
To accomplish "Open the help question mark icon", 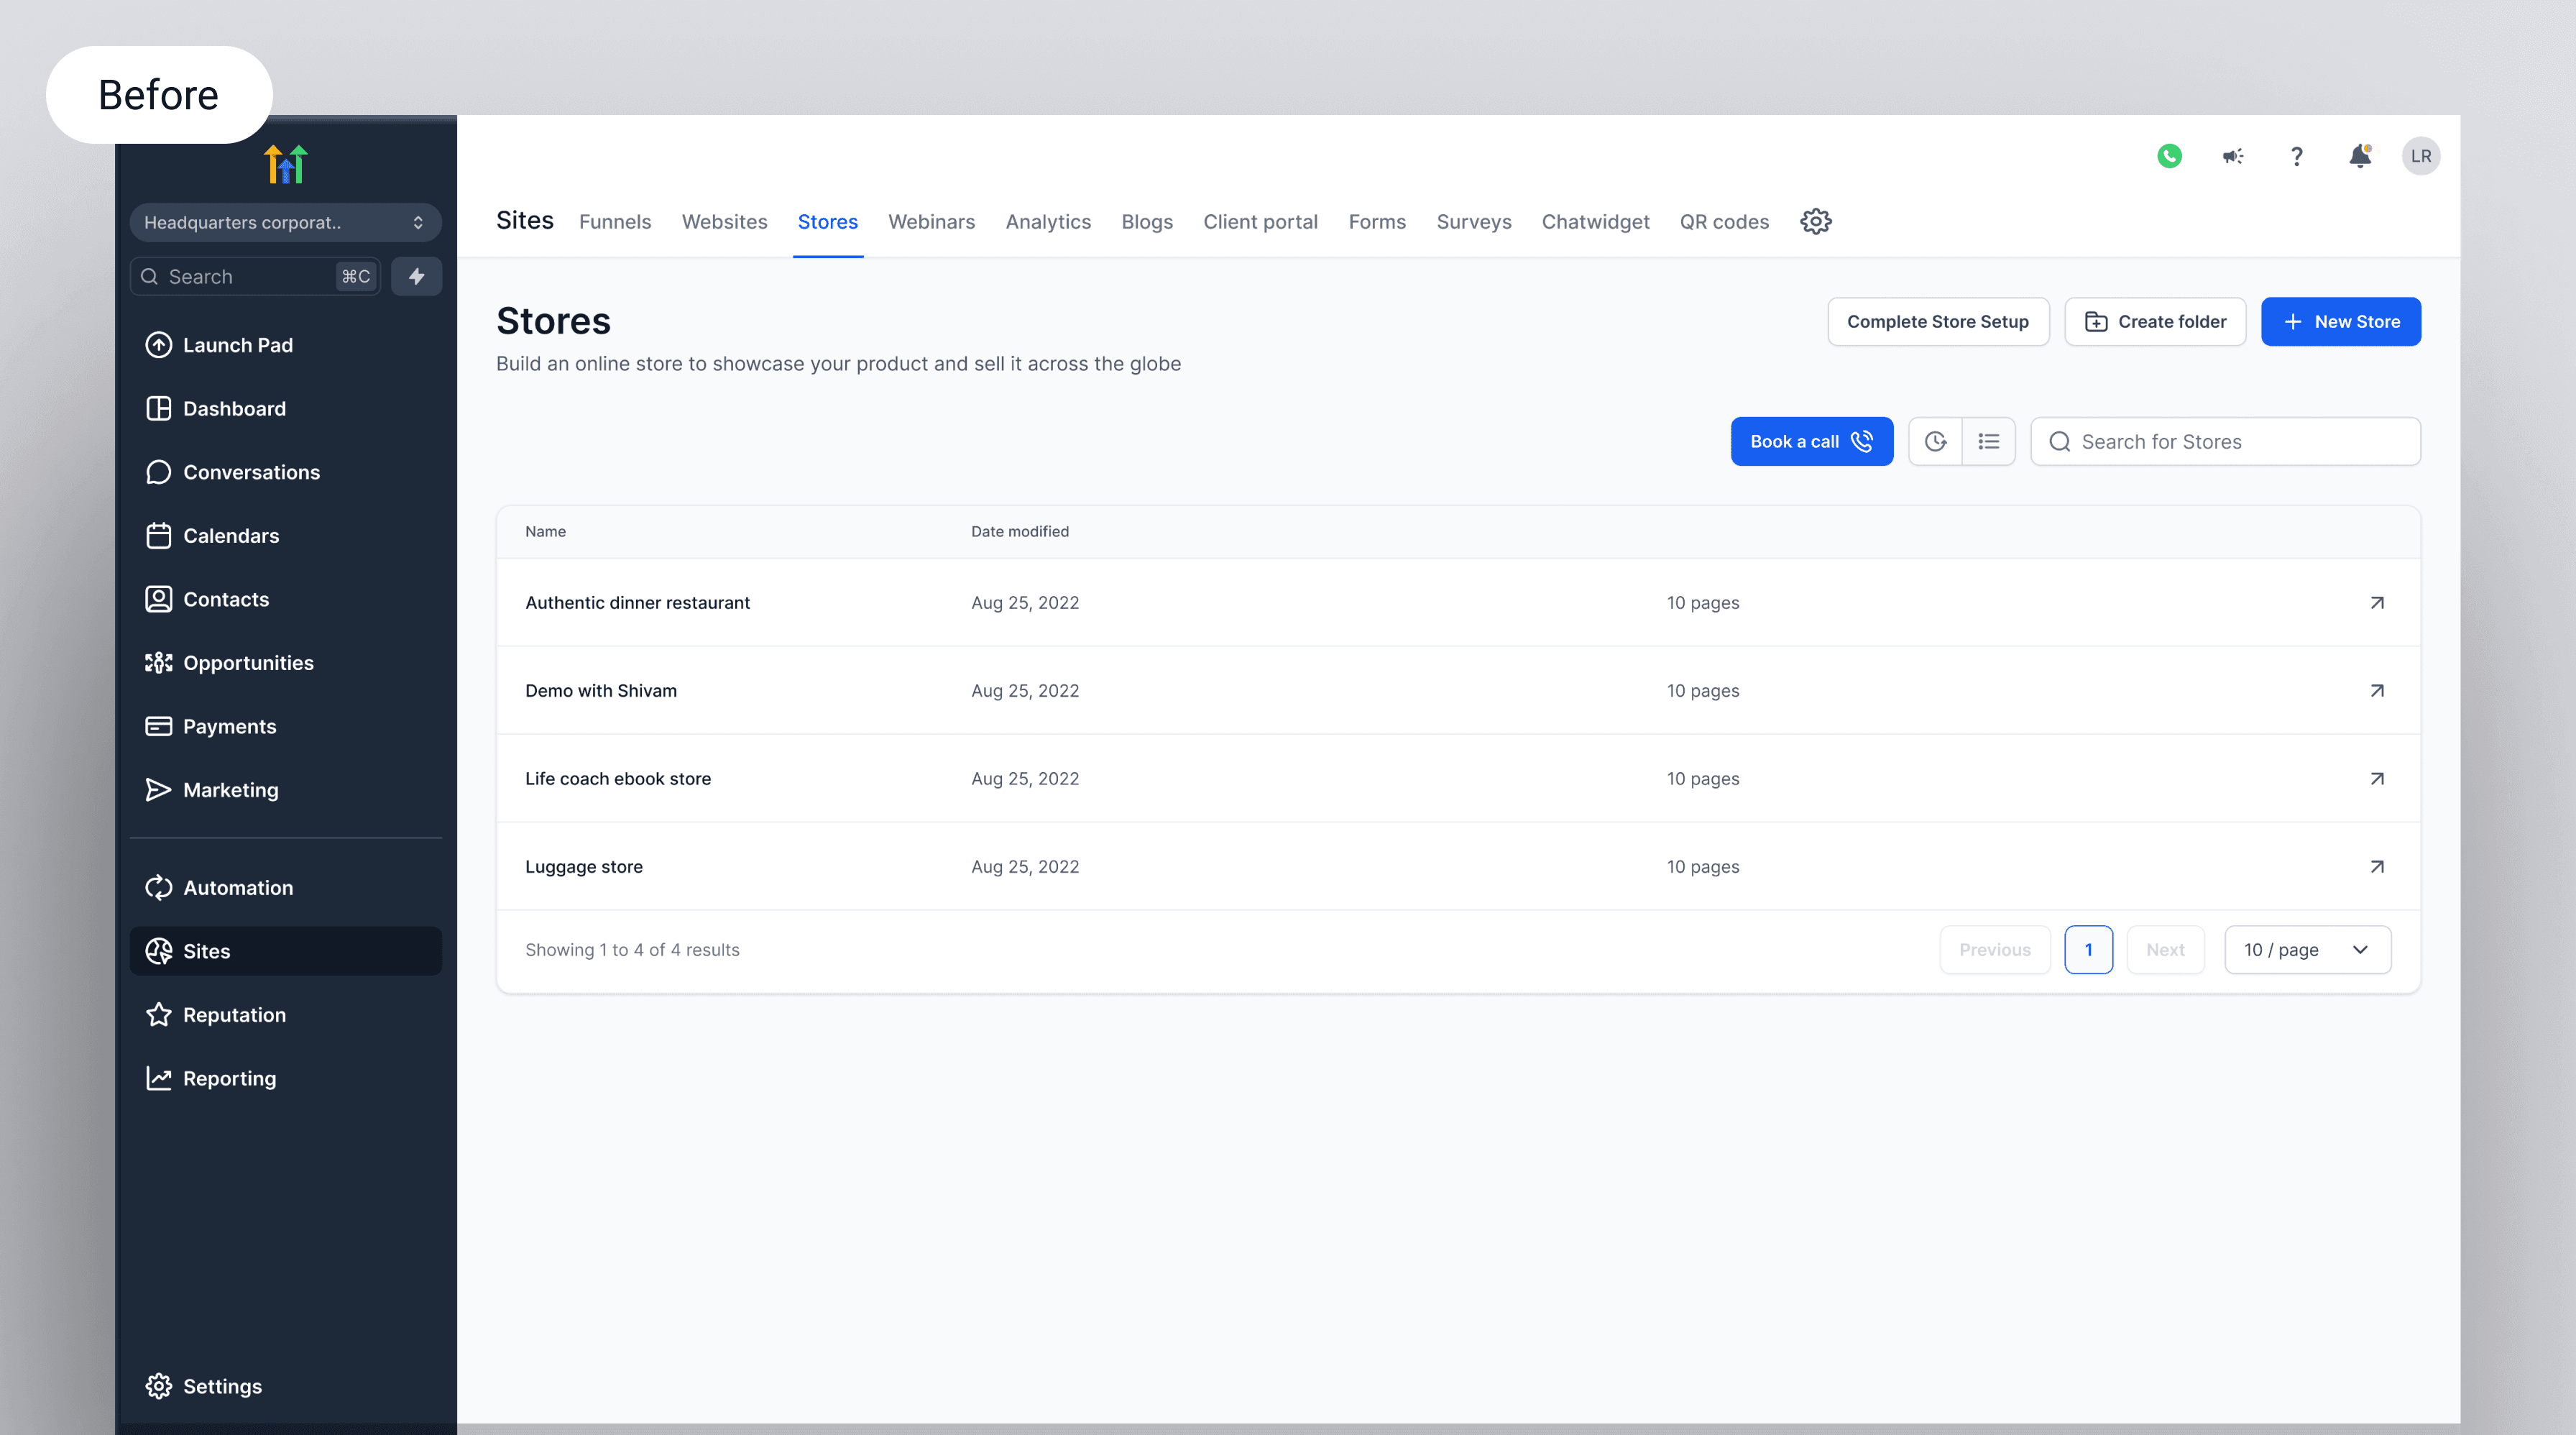I will 2297,156.
